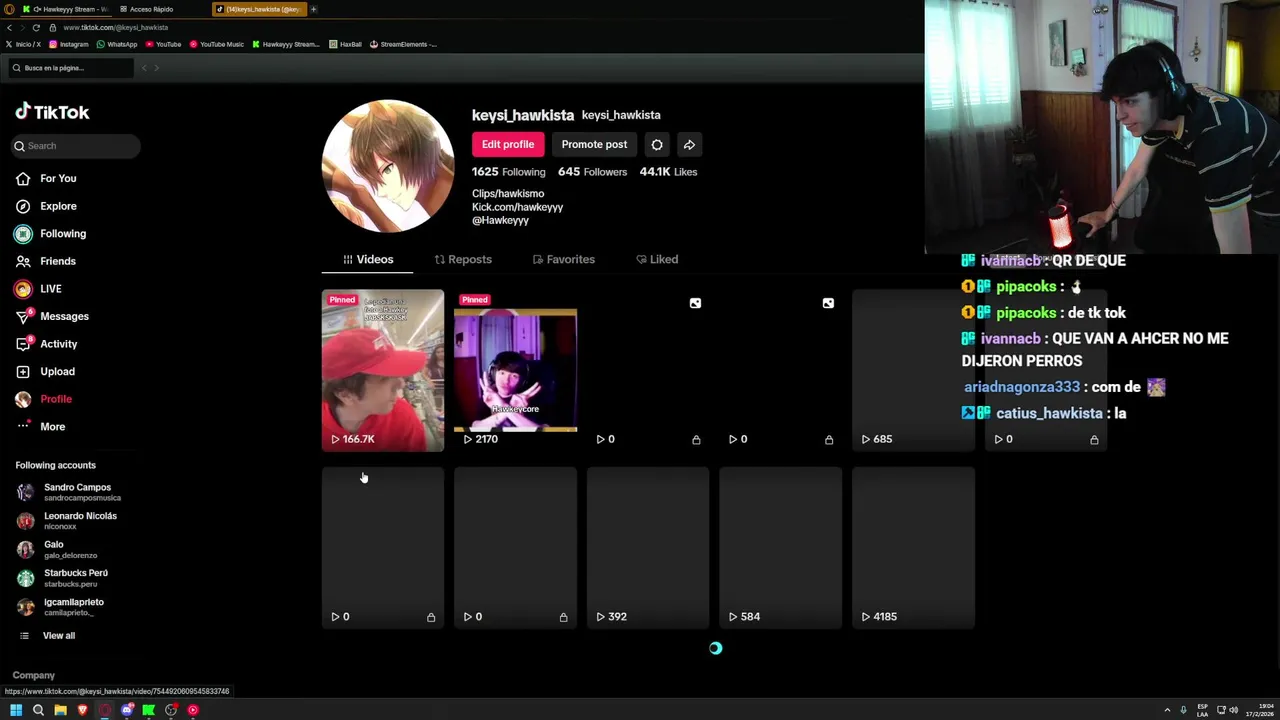
Task: Open YouTube bookmark
Action: click(163, 44)
